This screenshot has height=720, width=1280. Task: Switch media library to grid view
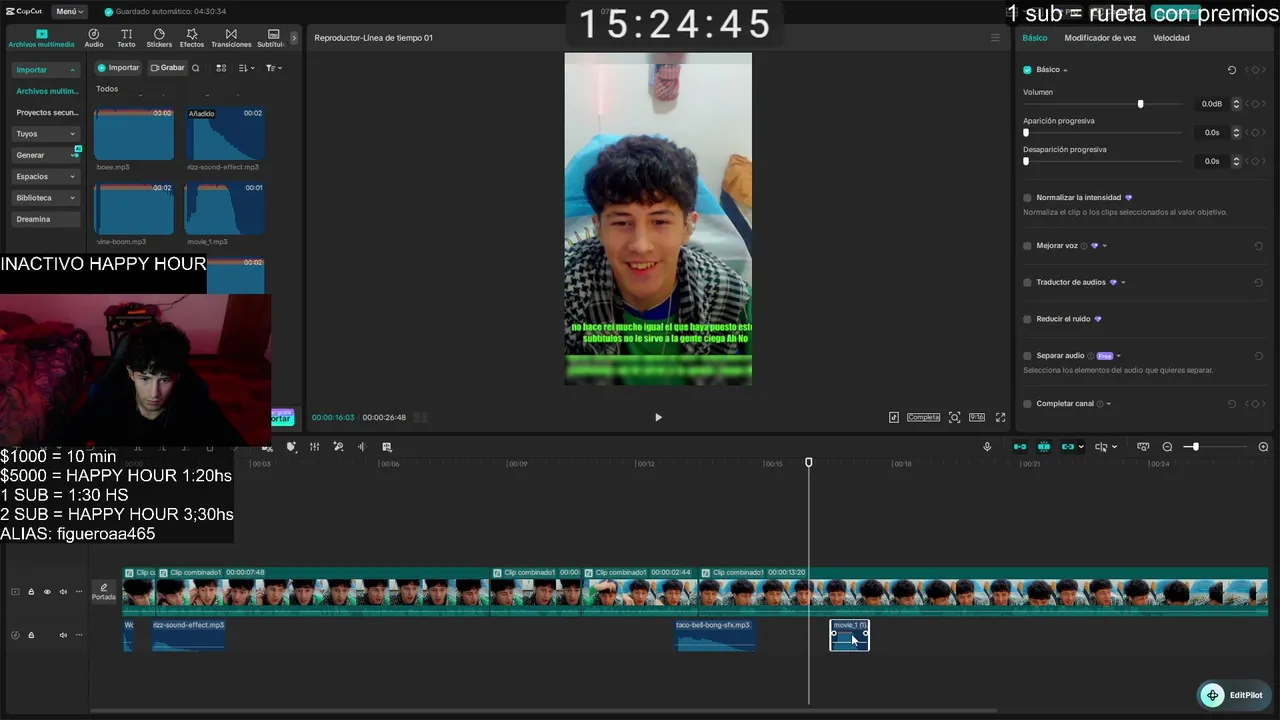[x=221, y=68]
